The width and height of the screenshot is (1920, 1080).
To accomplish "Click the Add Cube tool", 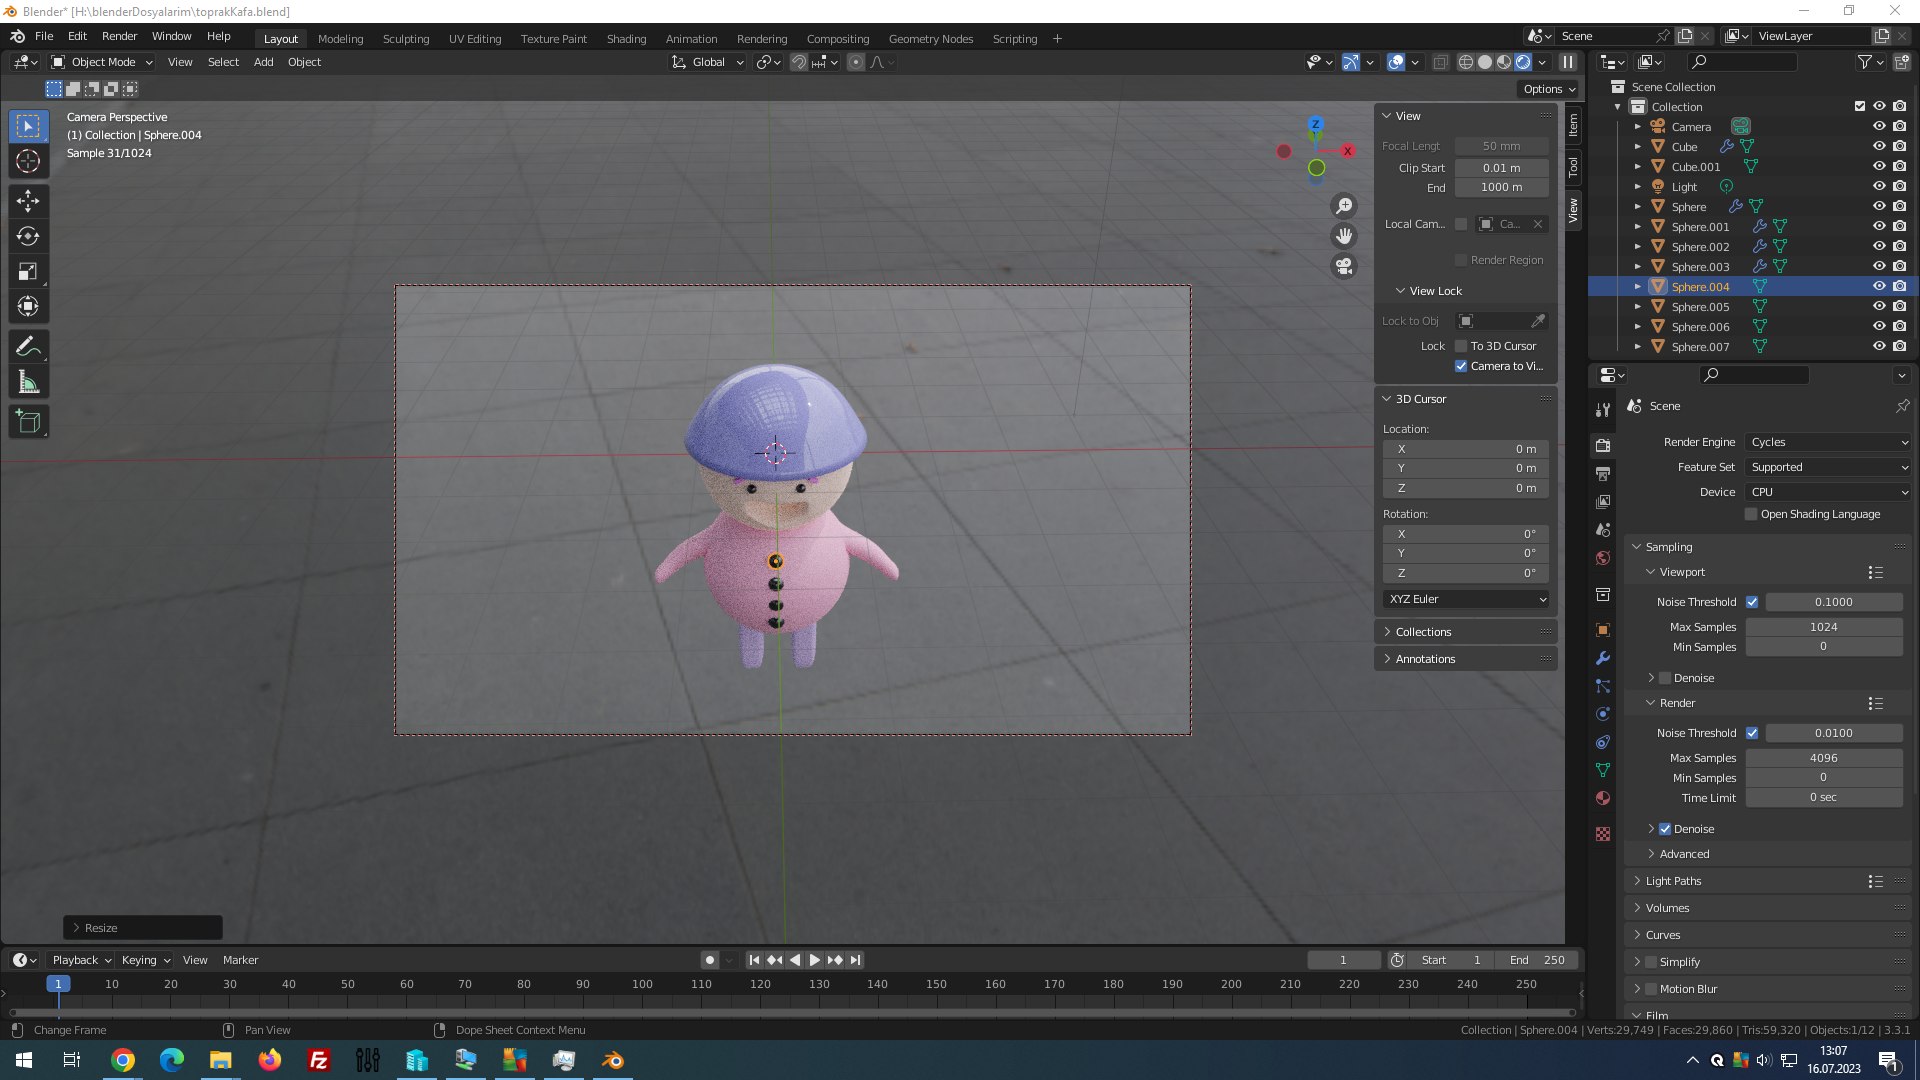I will click(28, 422).
